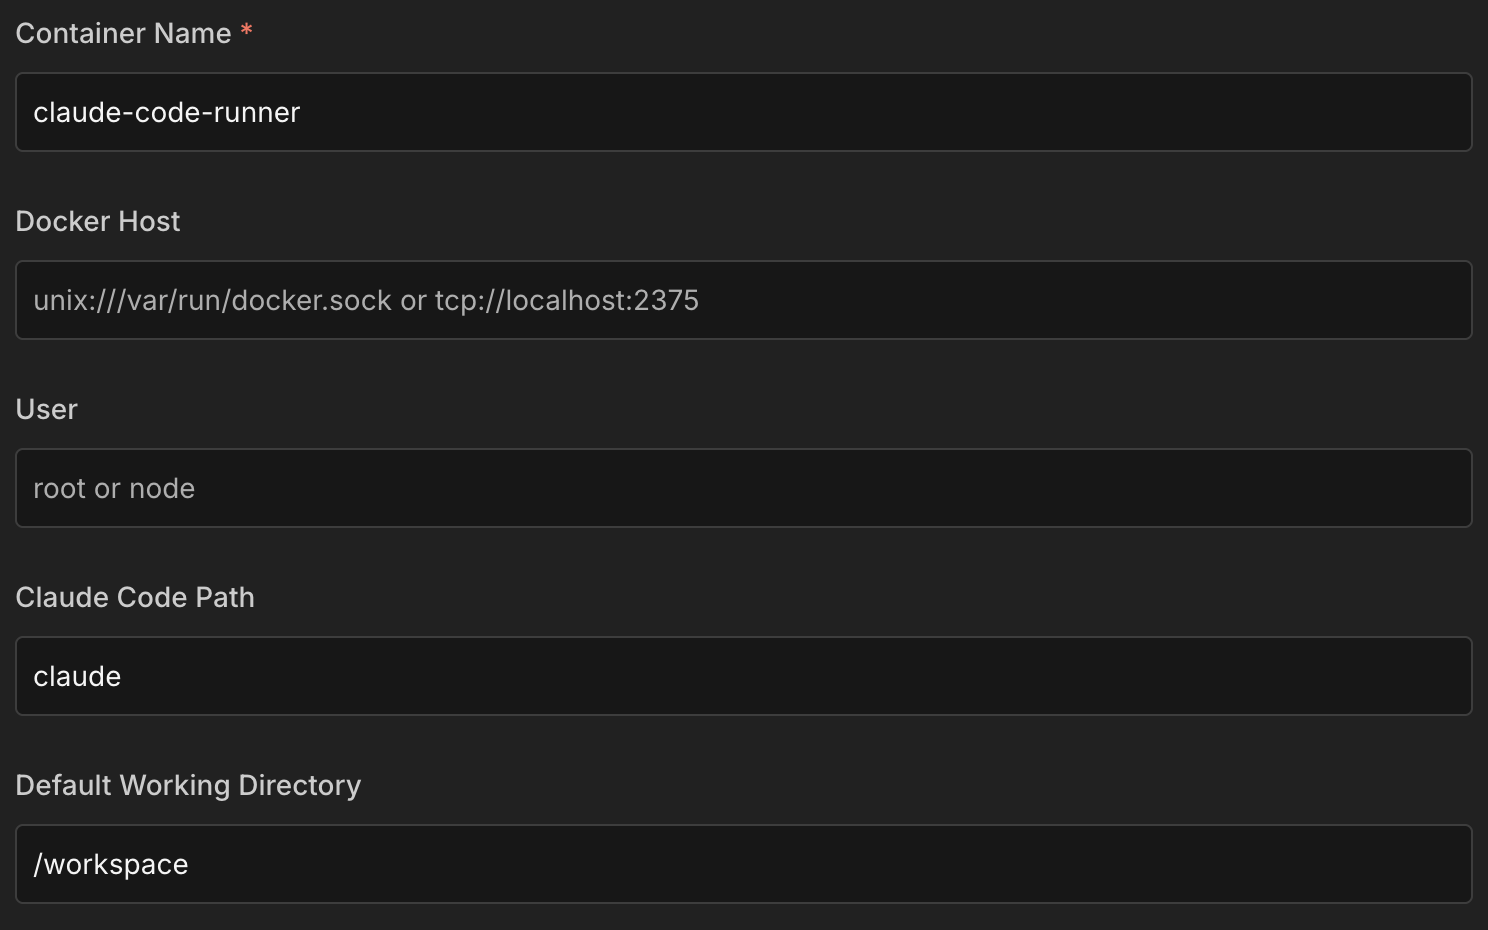Click the "Container Name" label
The height and width of the screenshot is (930, 1488).
point(123,34)
